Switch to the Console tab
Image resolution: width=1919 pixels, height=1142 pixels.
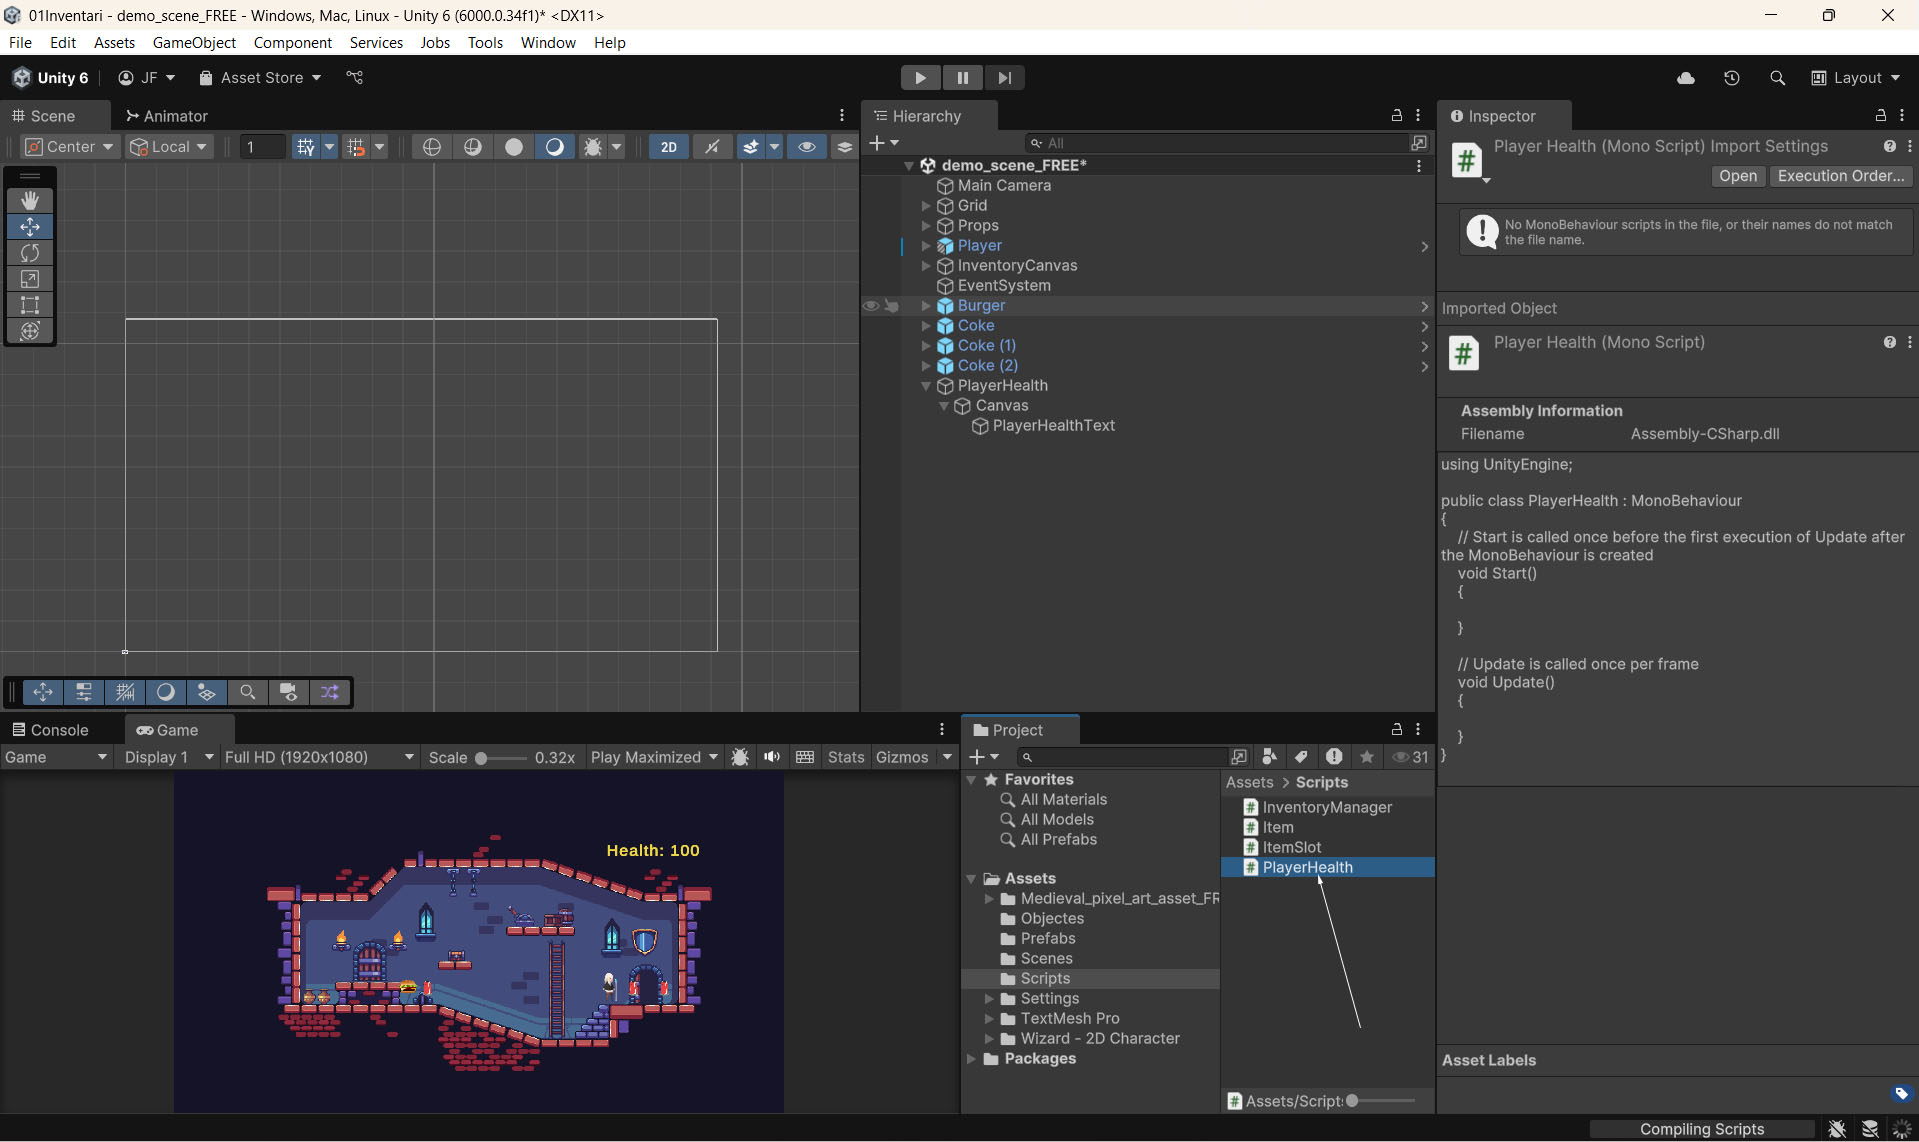point(50,730)
